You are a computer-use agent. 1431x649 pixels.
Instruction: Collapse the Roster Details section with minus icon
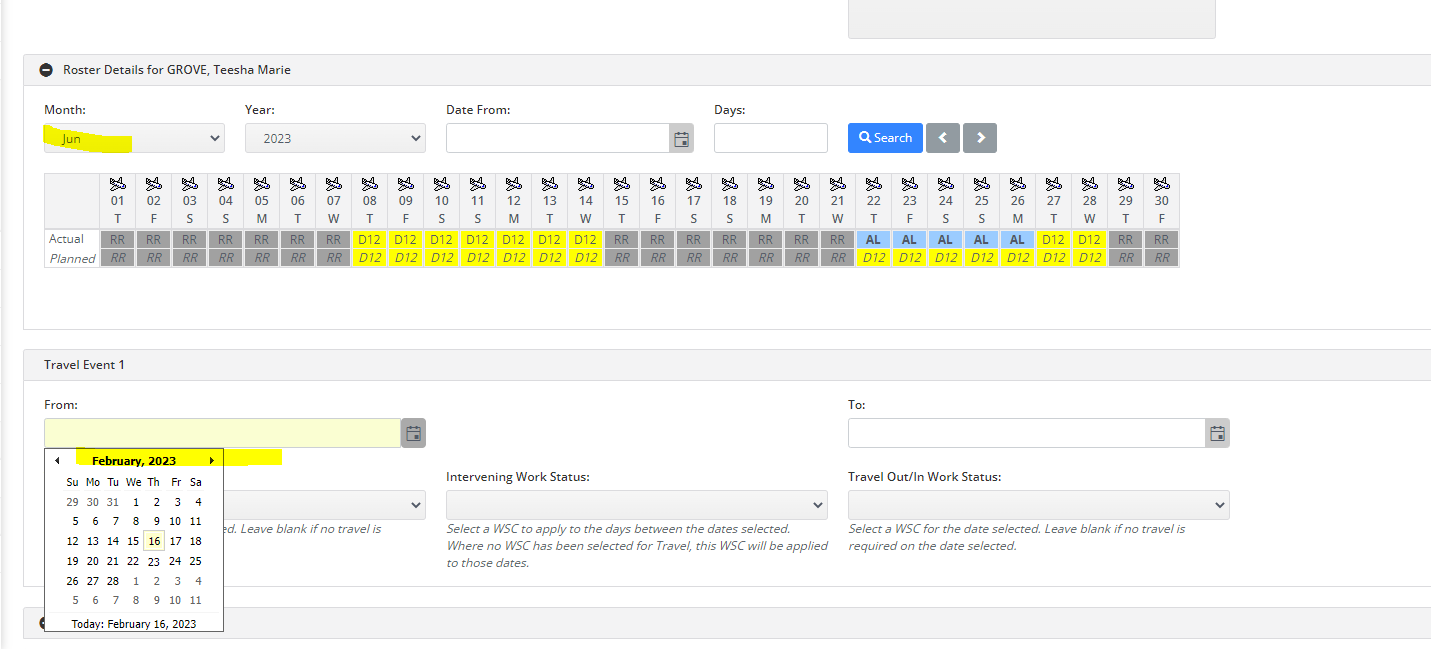pos(46,70)
